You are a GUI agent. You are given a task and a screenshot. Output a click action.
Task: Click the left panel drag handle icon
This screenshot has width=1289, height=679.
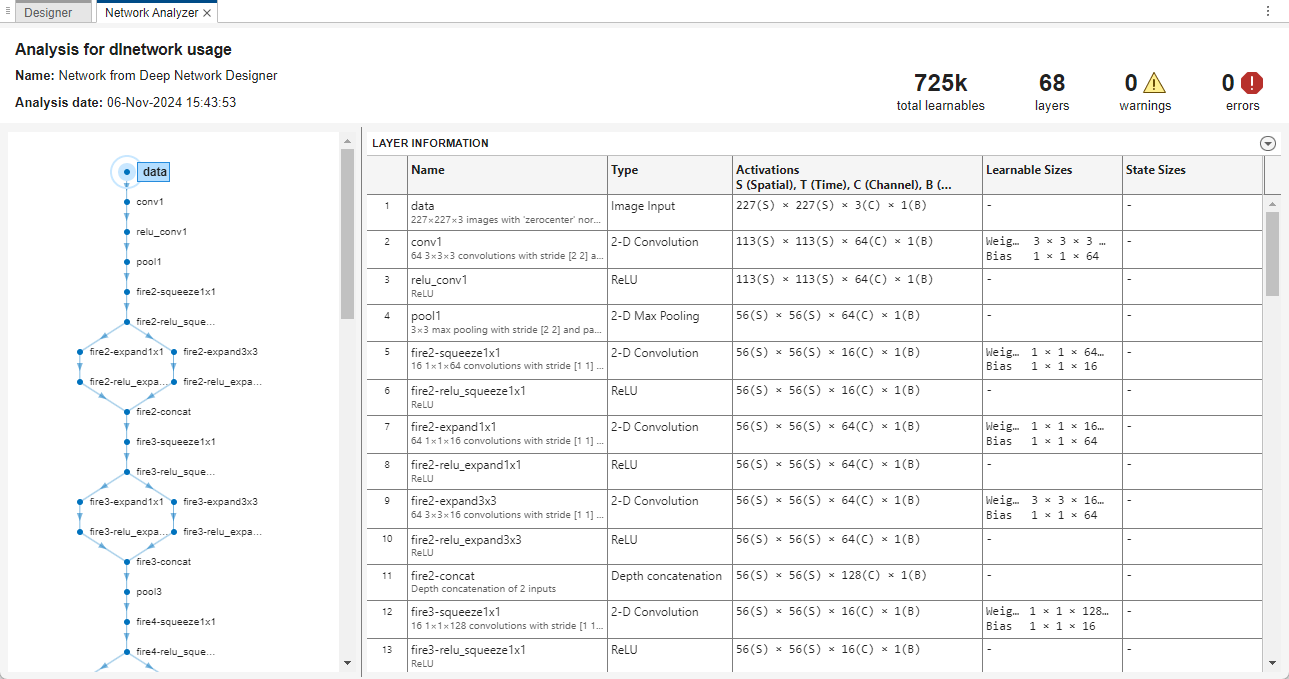(x=6, y=10)
